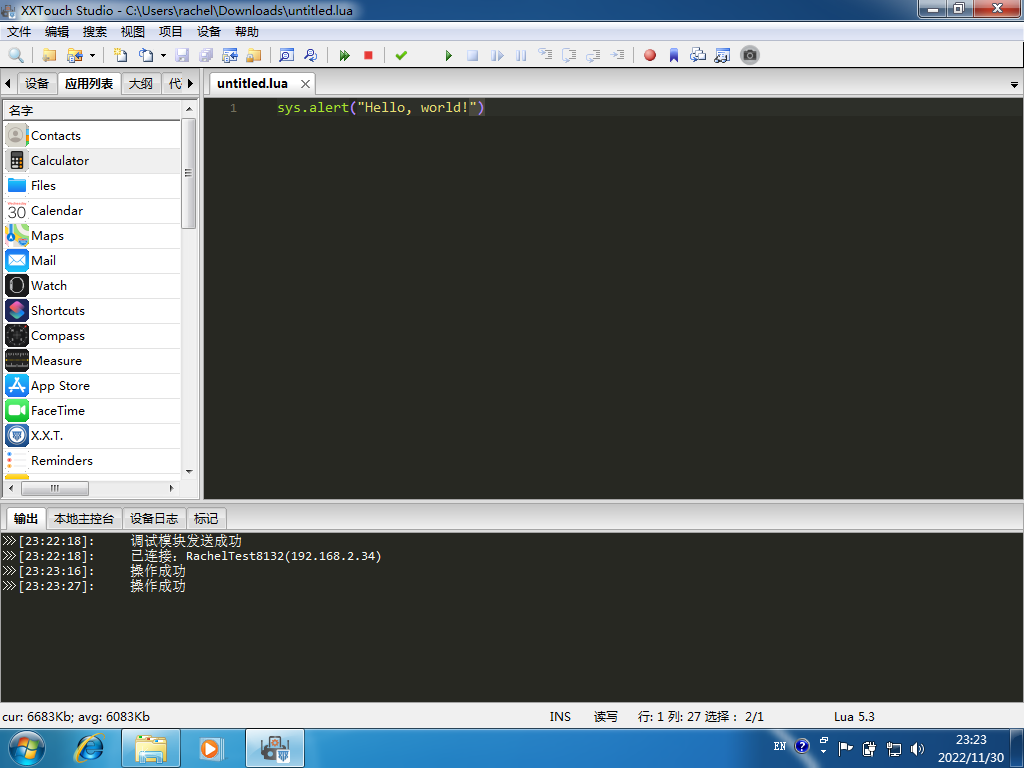Click the new file icon in toolbar

click(120, 56)
